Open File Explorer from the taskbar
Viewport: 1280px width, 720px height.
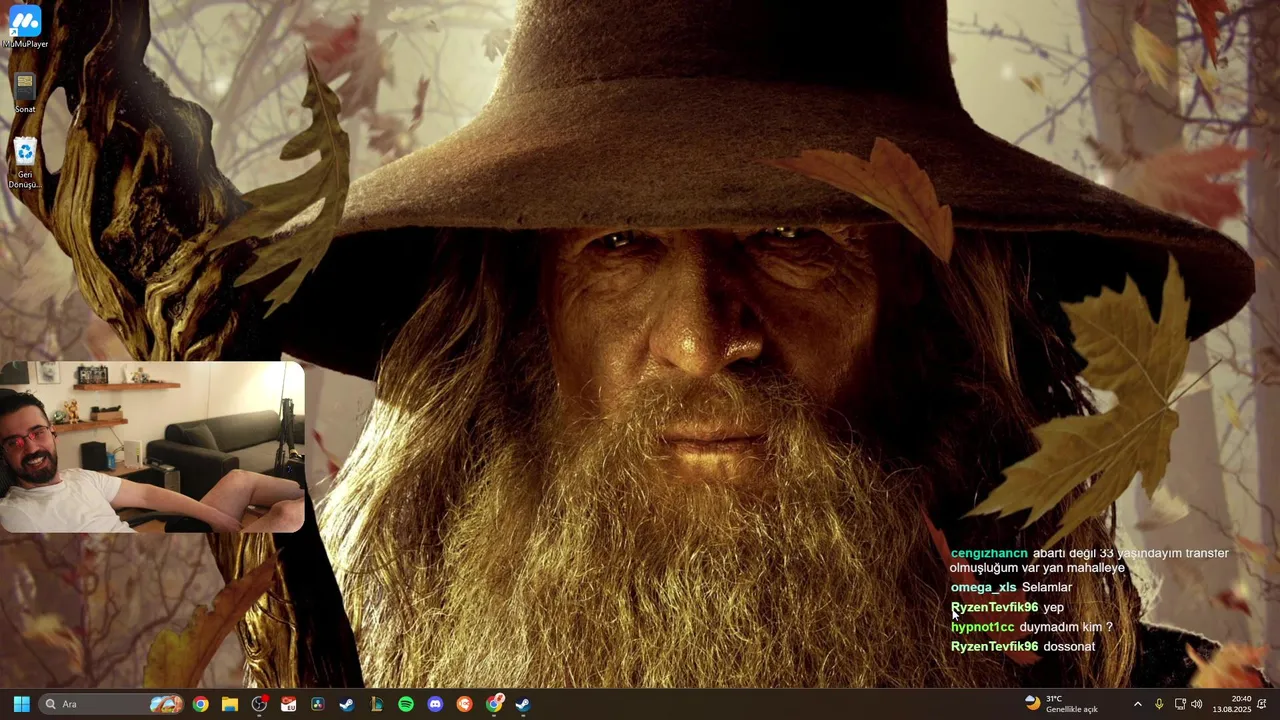click(230, 704)
